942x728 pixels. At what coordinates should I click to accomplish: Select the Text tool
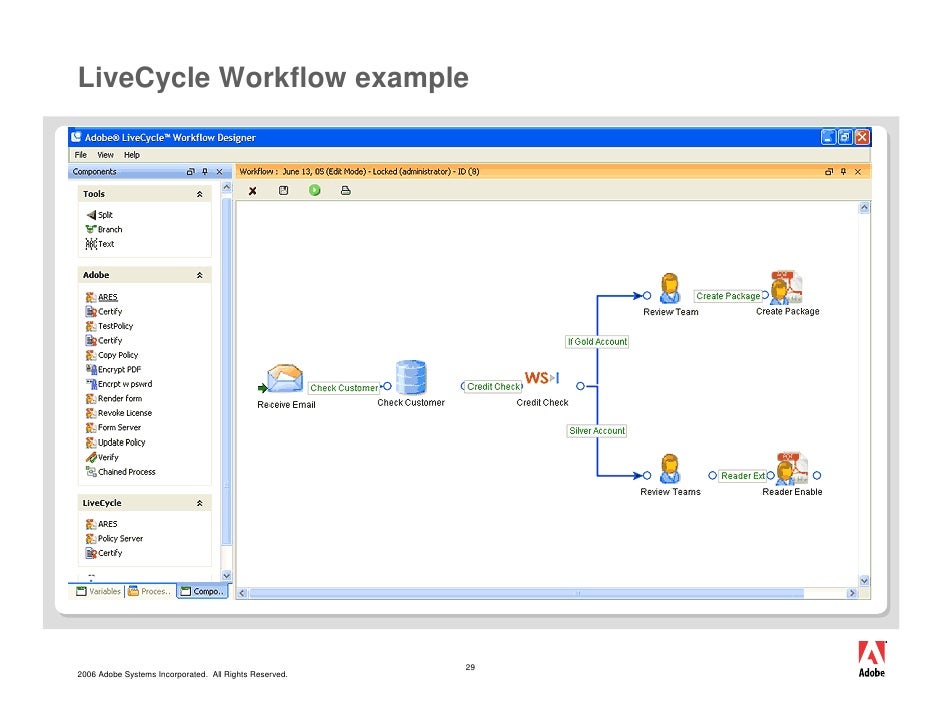100,244
